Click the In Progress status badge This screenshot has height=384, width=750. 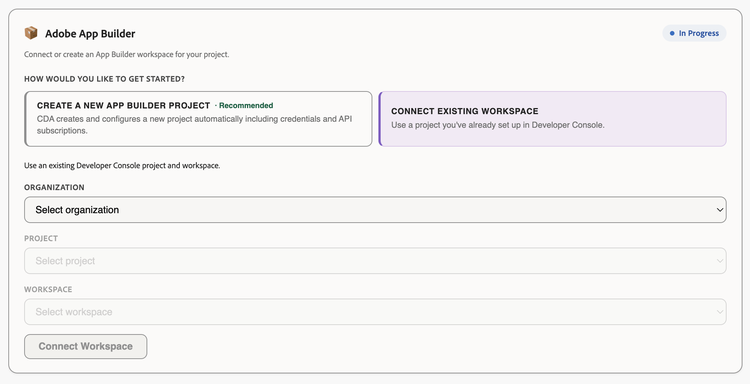(x=694, y=33)
